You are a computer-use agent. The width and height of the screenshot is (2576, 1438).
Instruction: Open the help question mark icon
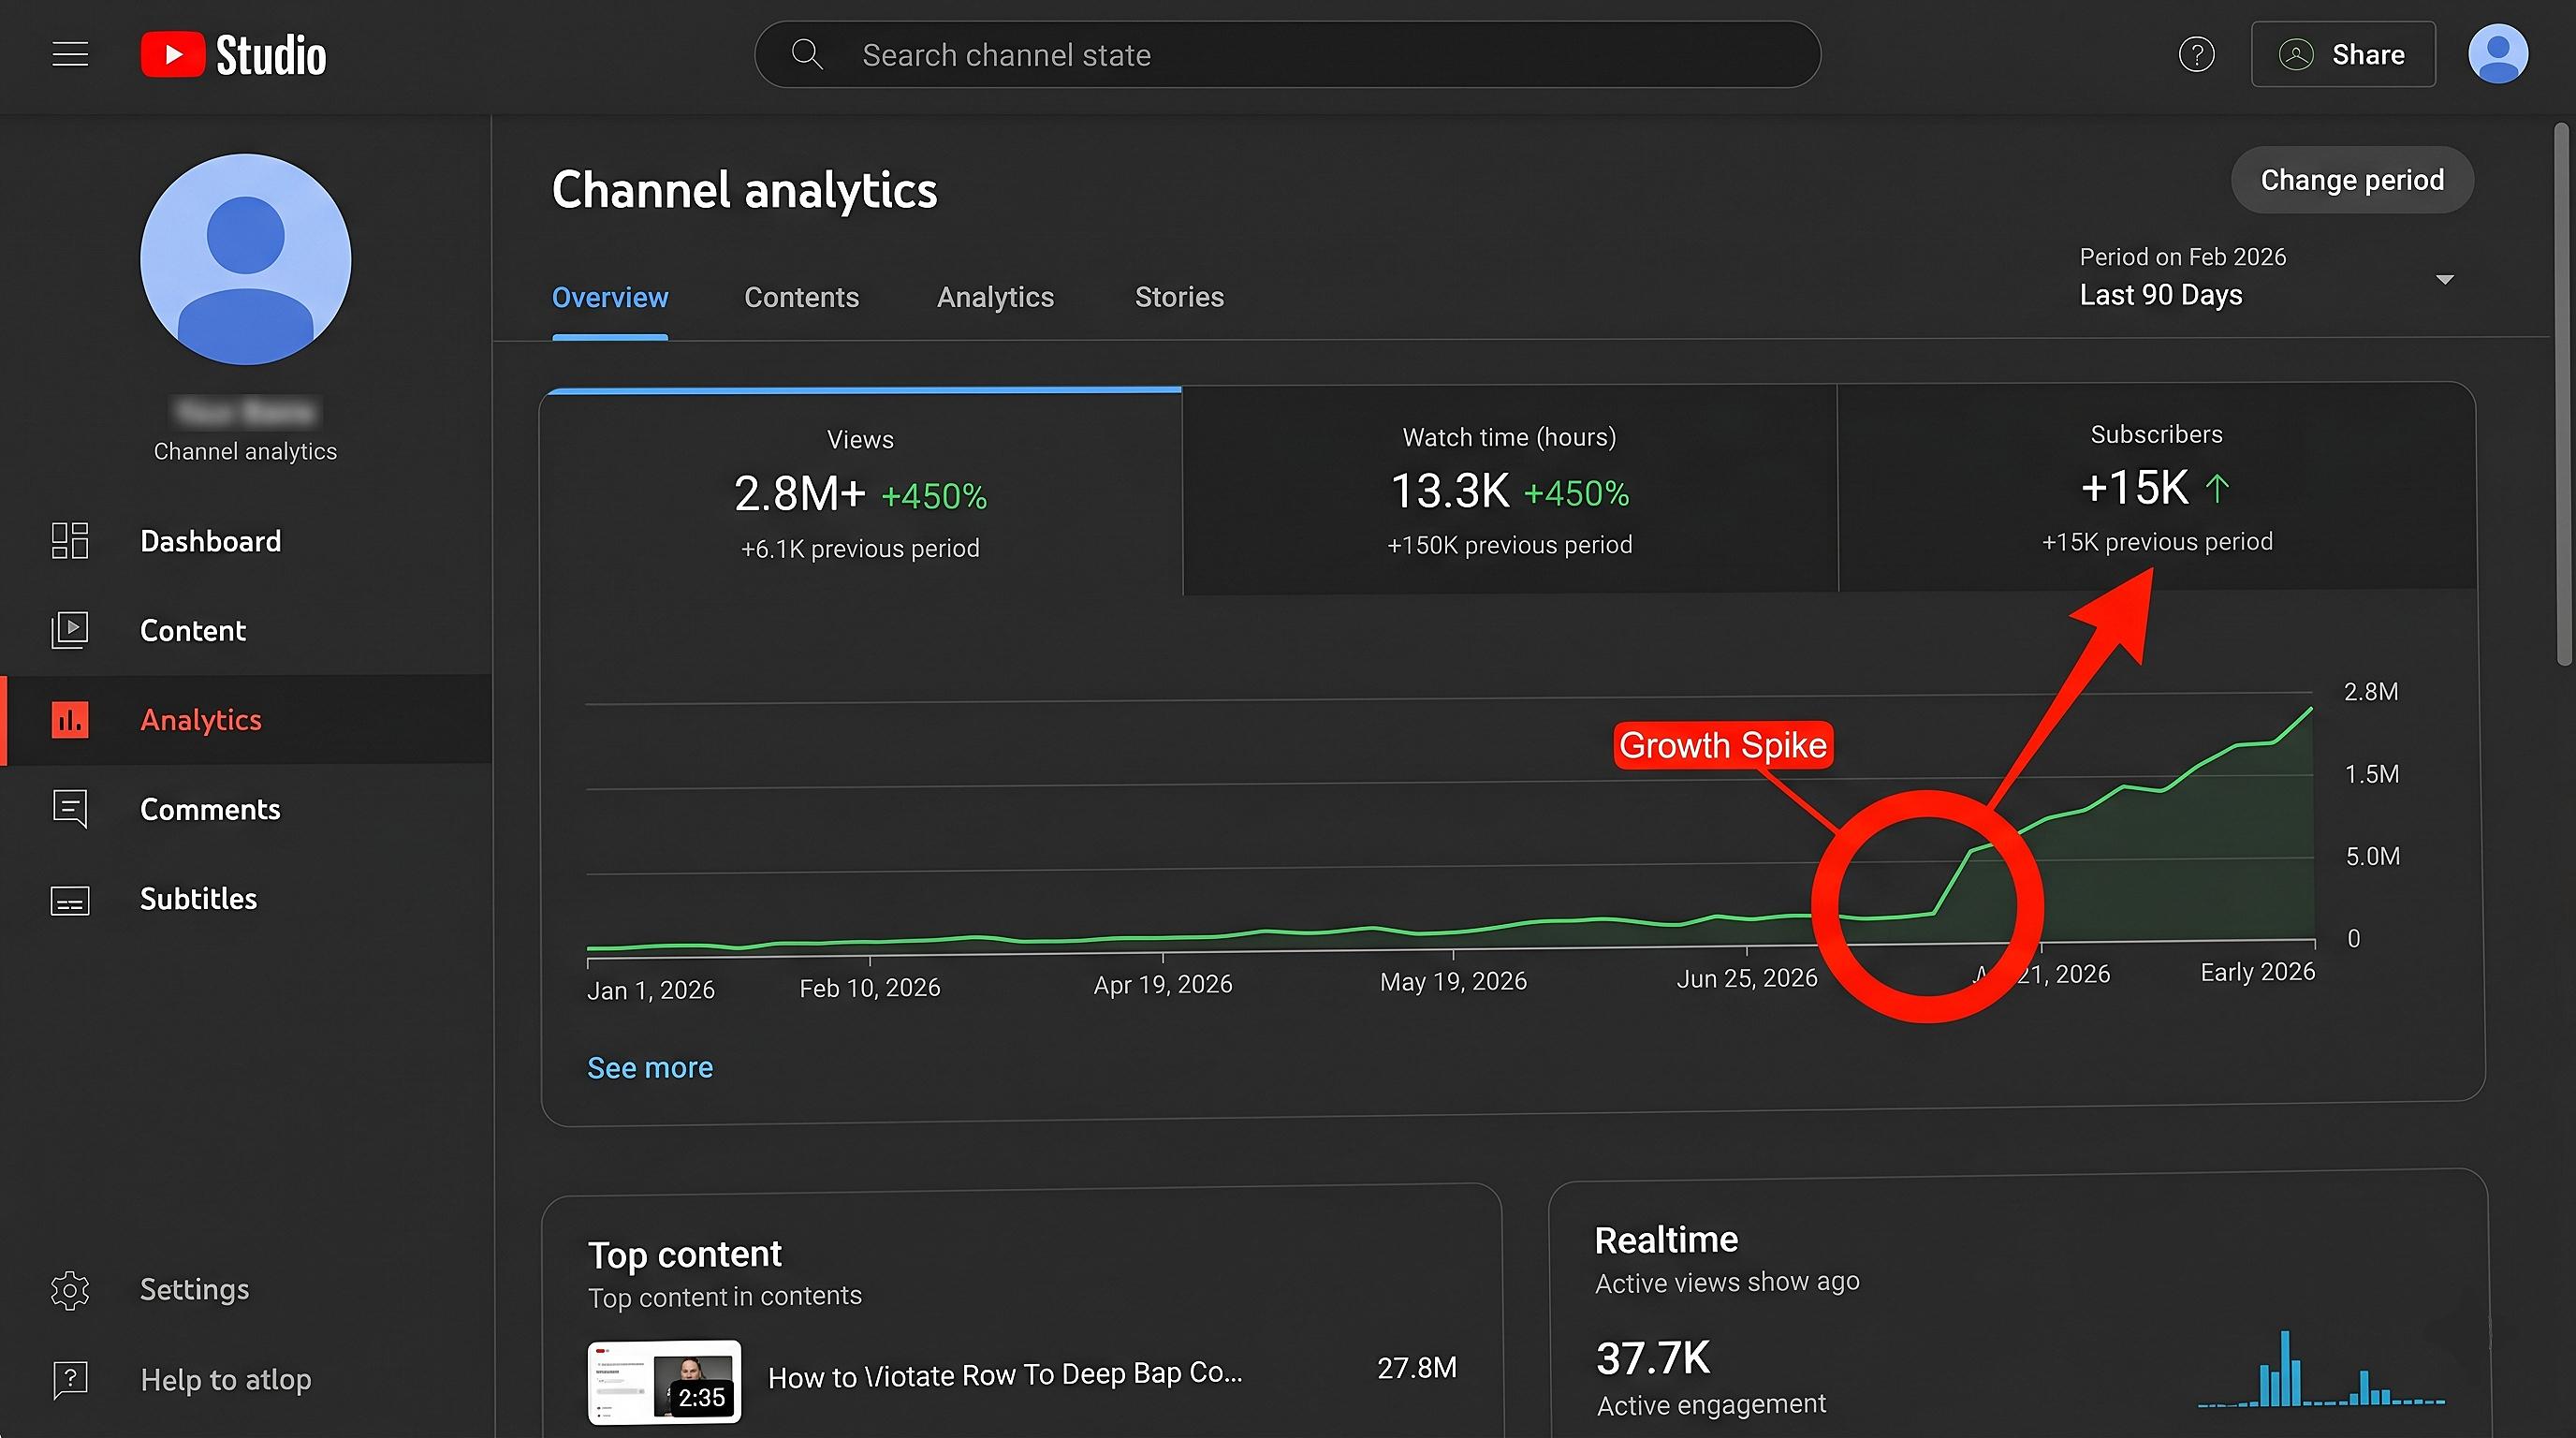pyautogui.click(x=2196, y=54)
